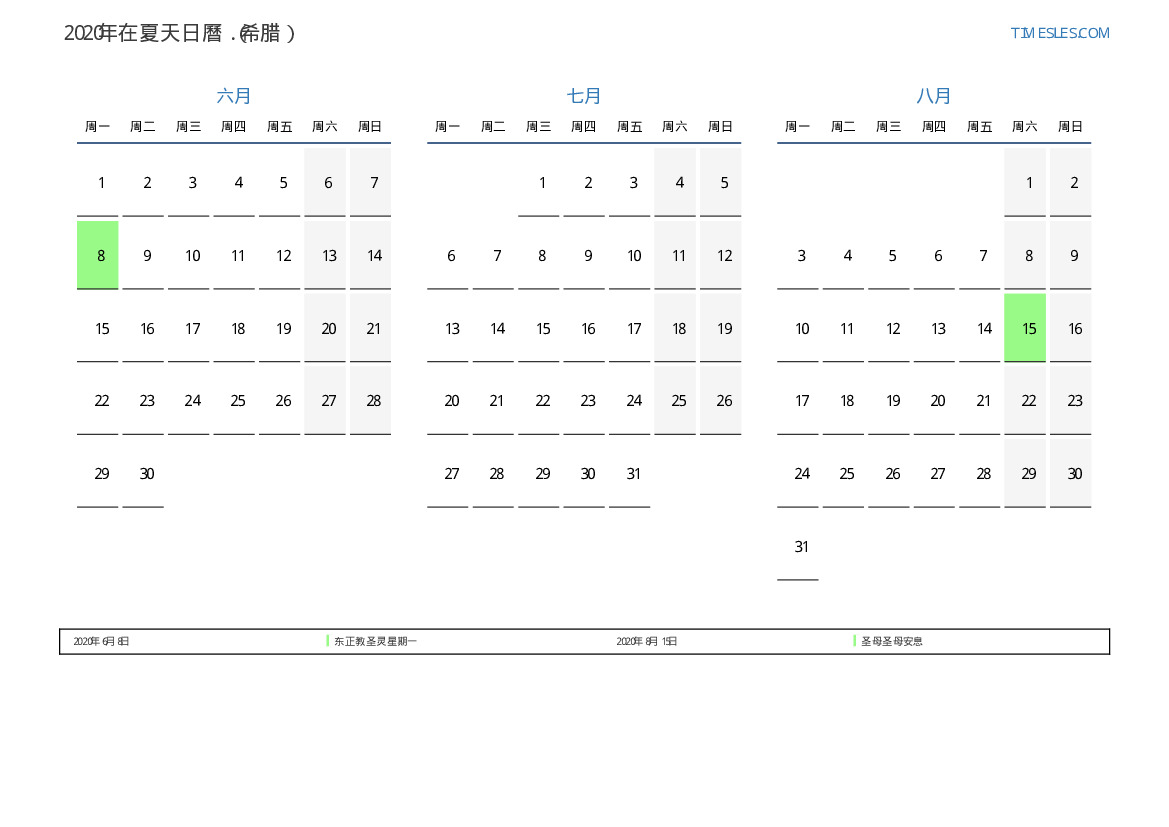The image size is (1169, 827).
Task: Select August 16 in the 八月 calendar
Action: pyautogui.click(x=1071, y=328)
